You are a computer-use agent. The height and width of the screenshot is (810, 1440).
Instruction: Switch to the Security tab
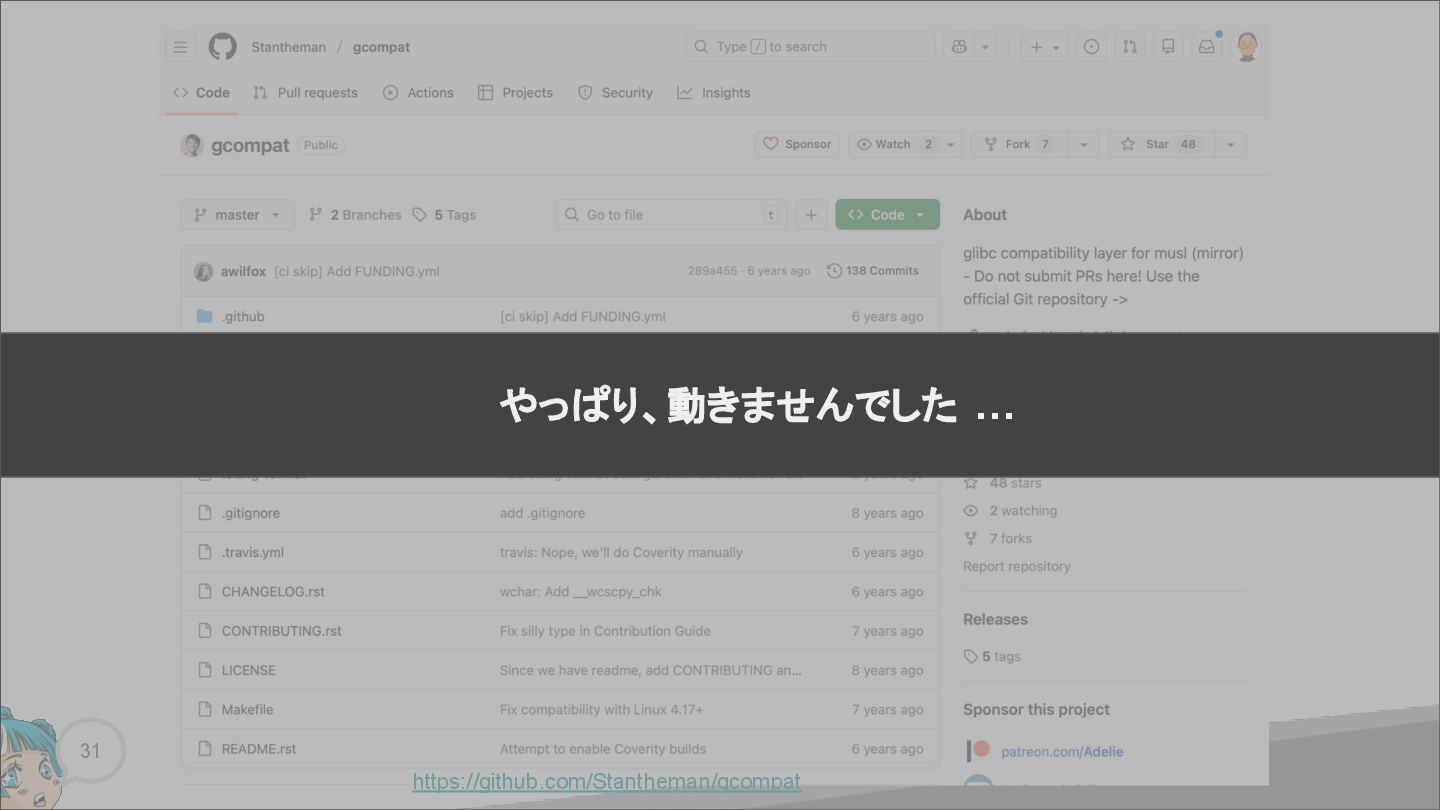[x=615, y=92]
